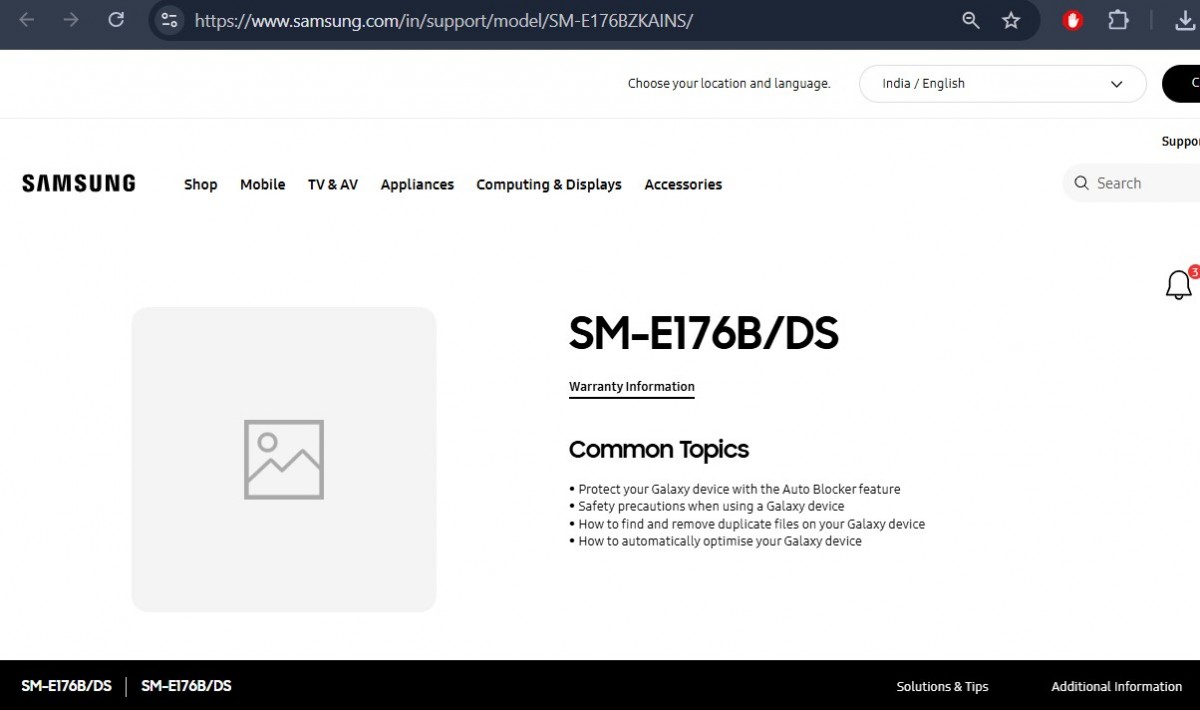Open Auto Blocker feature topic link
This screenshot has width=1200, height=710.
[739, 489]
